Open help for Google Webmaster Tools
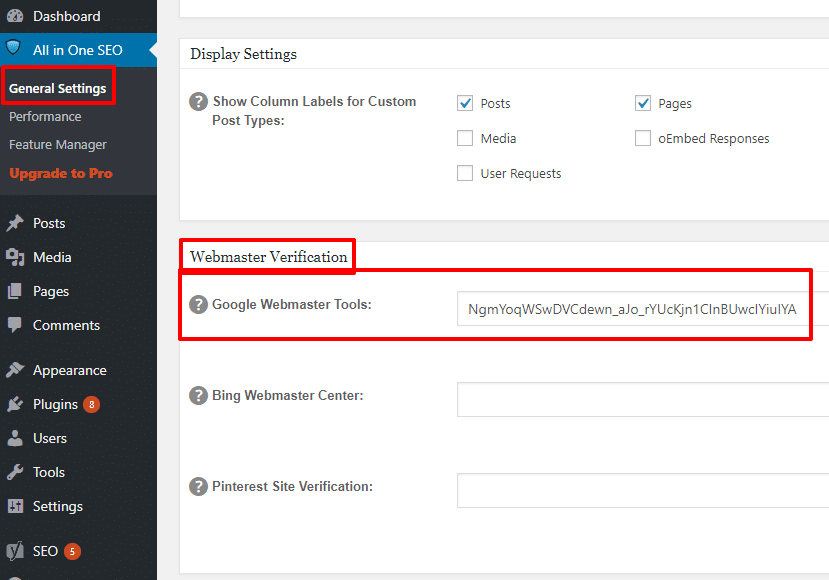 [x=198, y=304]
